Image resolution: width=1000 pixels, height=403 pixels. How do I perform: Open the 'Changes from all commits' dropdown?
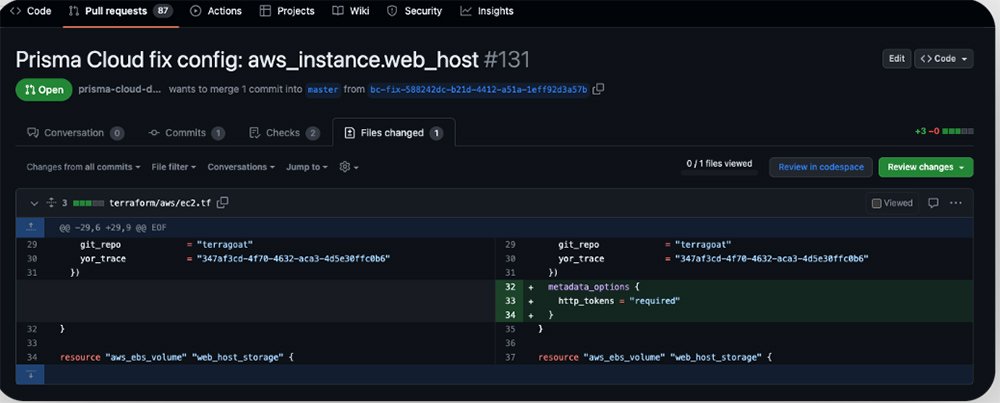point(84,167)
